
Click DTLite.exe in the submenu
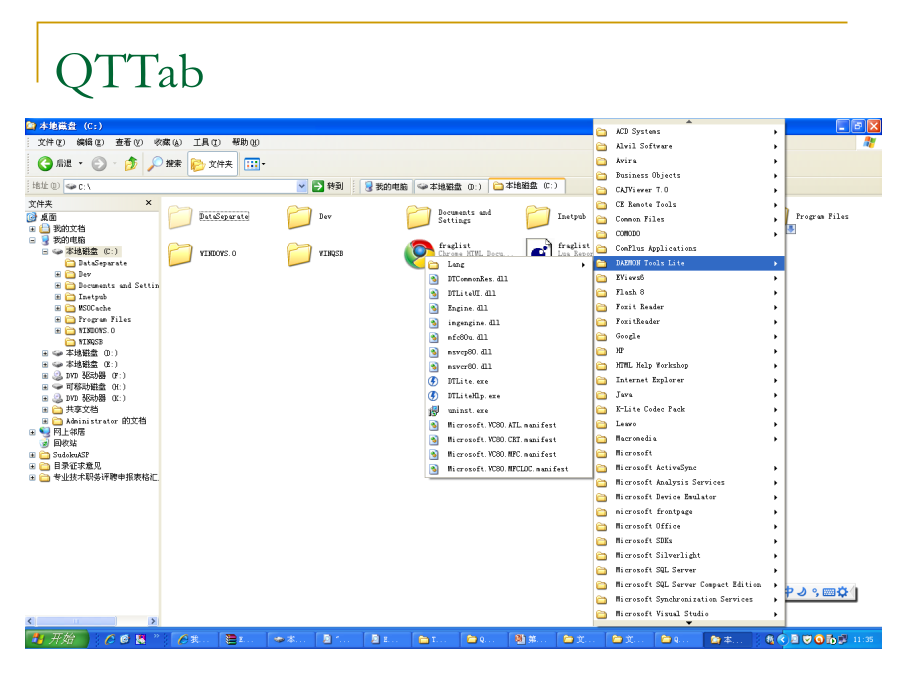[x=509, y=382]
